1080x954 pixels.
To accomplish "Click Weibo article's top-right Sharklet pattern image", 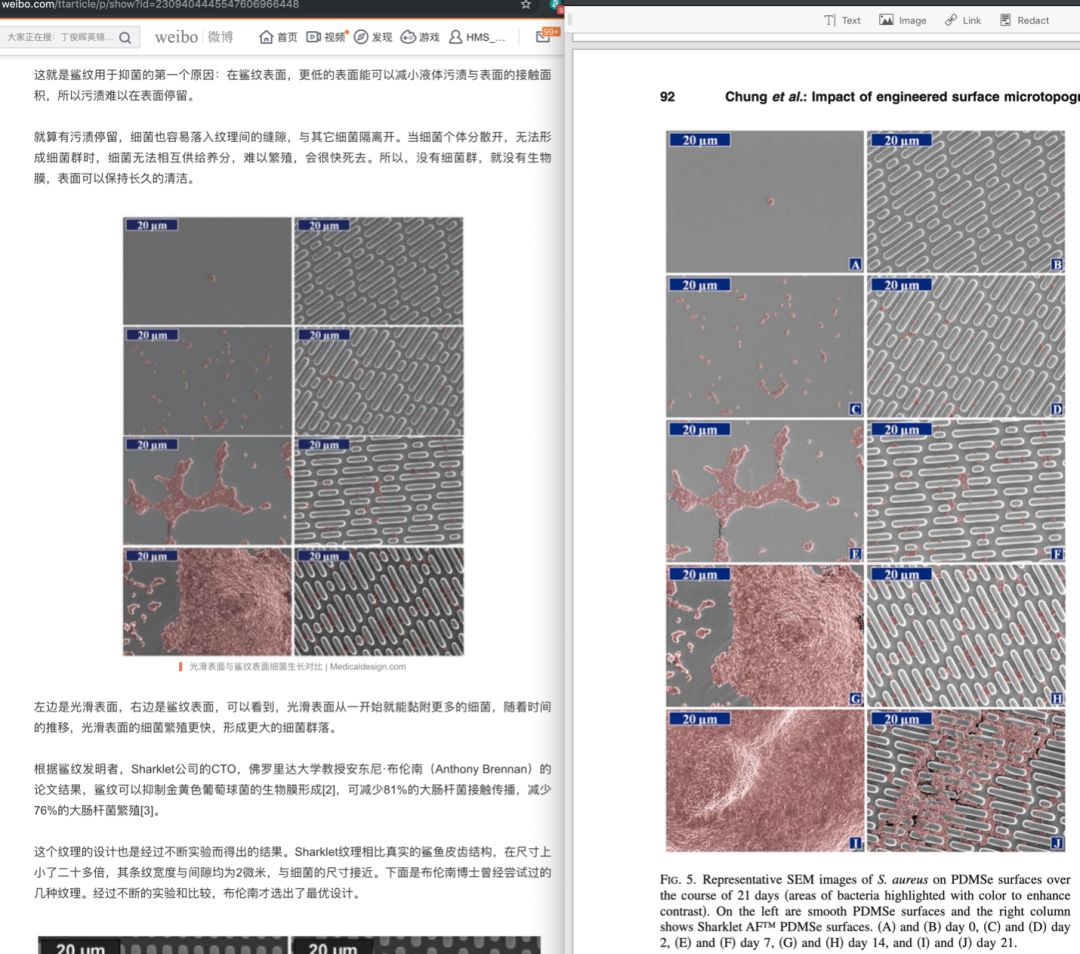I will [379, 271].
